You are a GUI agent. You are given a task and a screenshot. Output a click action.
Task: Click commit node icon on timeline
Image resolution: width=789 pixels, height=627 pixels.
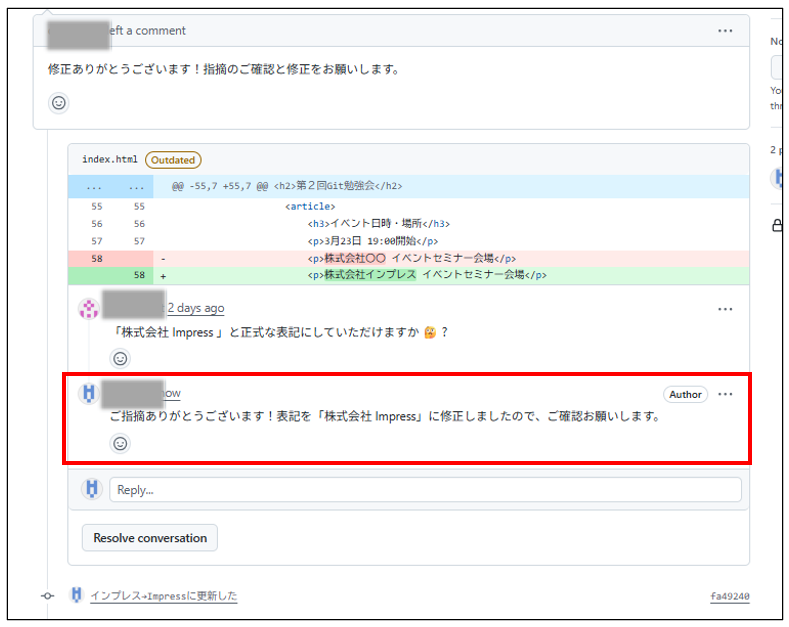click(48, 596)
